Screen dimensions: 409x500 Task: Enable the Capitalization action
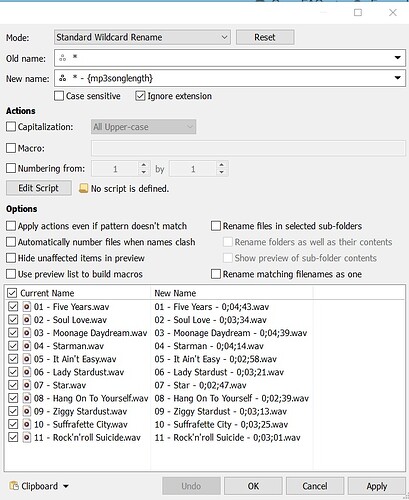[x=11, y=127]
